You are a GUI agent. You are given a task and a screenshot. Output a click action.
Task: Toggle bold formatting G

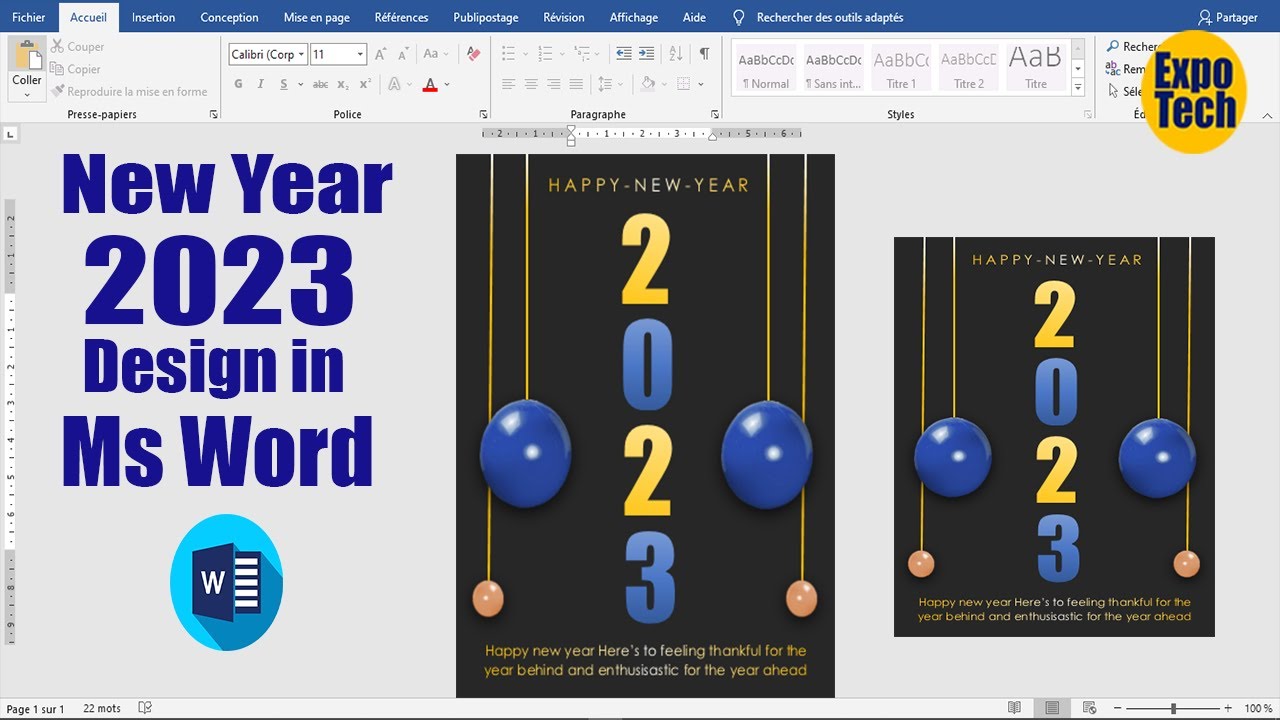coord(238,85)
